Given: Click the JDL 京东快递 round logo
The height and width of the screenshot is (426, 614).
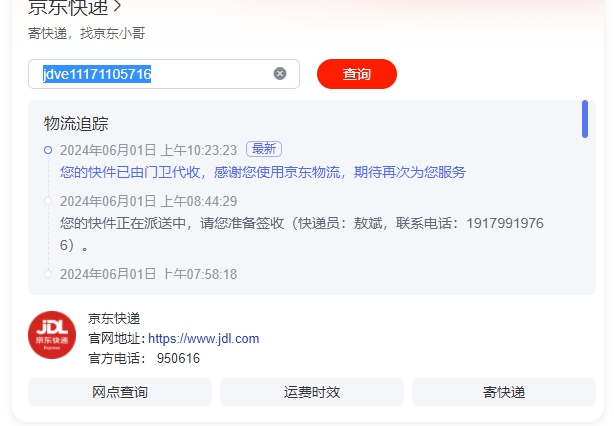Looking at the screenshot, I should [x=52, y=335].
